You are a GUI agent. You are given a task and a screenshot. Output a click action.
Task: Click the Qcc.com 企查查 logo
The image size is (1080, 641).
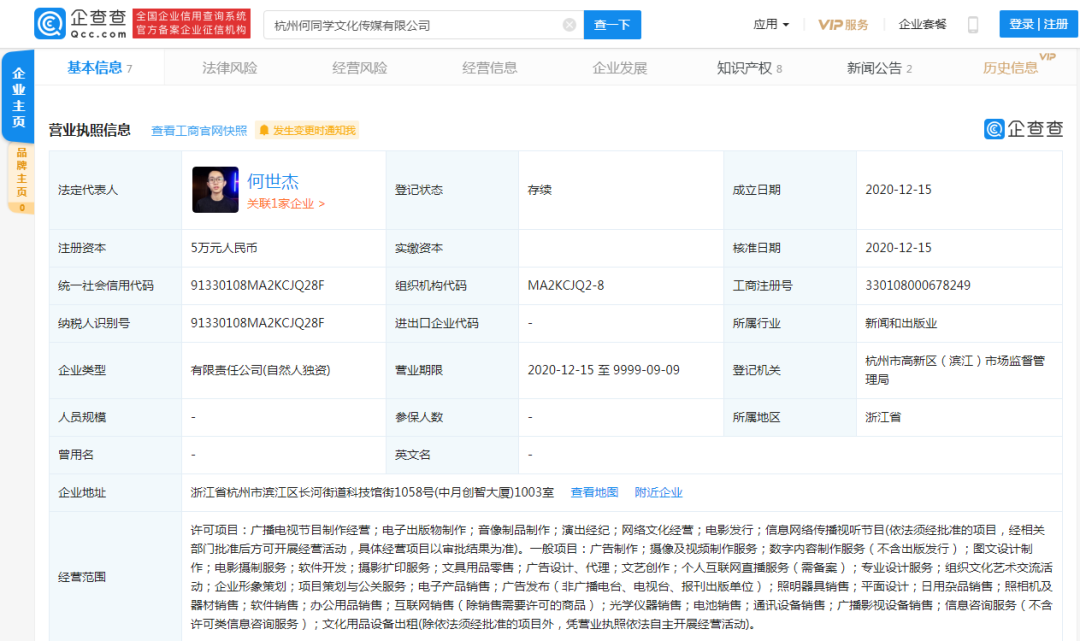81,23
